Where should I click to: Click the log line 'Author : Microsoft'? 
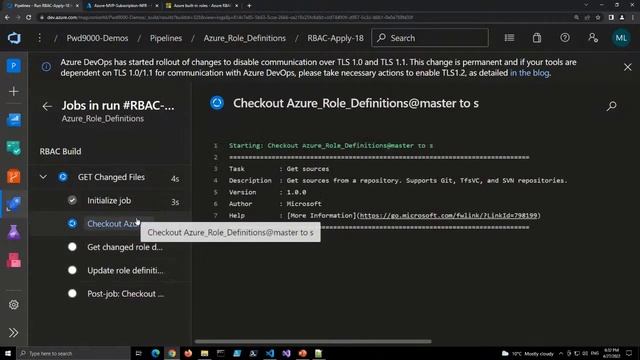pyautogui.click(x=275, y=203)
